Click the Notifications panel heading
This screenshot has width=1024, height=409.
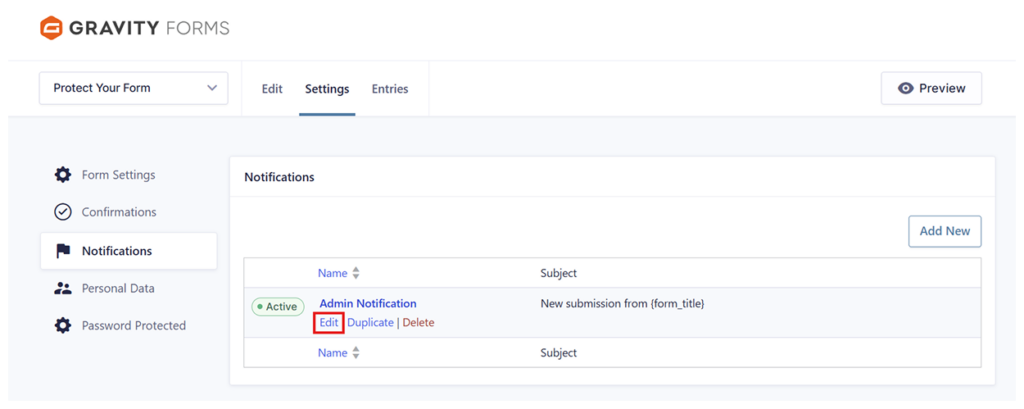pos(279,177)
